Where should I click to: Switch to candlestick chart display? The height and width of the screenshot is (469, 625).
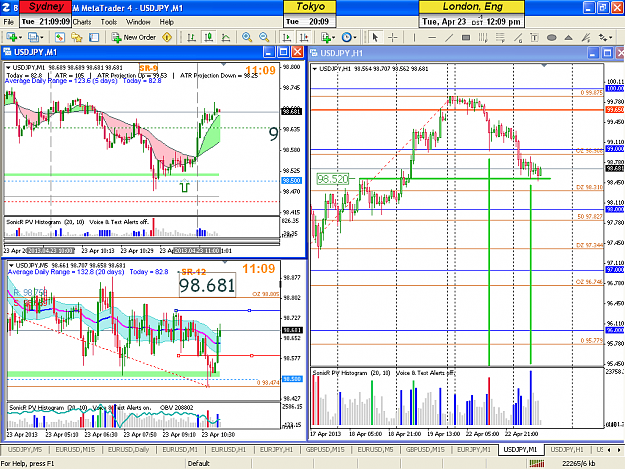pyautogui.click(x=208, y=37)
